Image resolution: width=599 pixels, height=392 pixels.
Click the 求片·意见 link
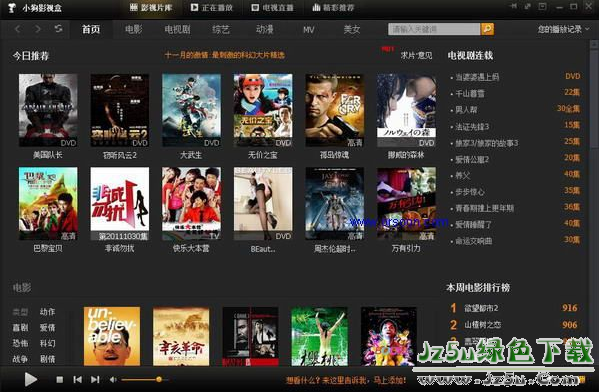pos(416,55)
